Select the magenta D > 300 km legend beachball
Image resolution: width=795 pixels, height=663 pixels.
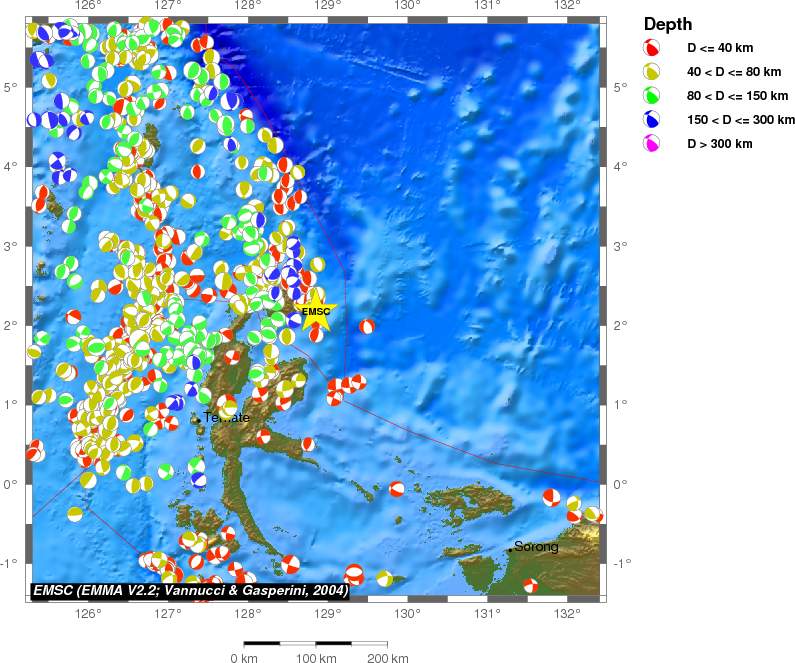point(651,143)
